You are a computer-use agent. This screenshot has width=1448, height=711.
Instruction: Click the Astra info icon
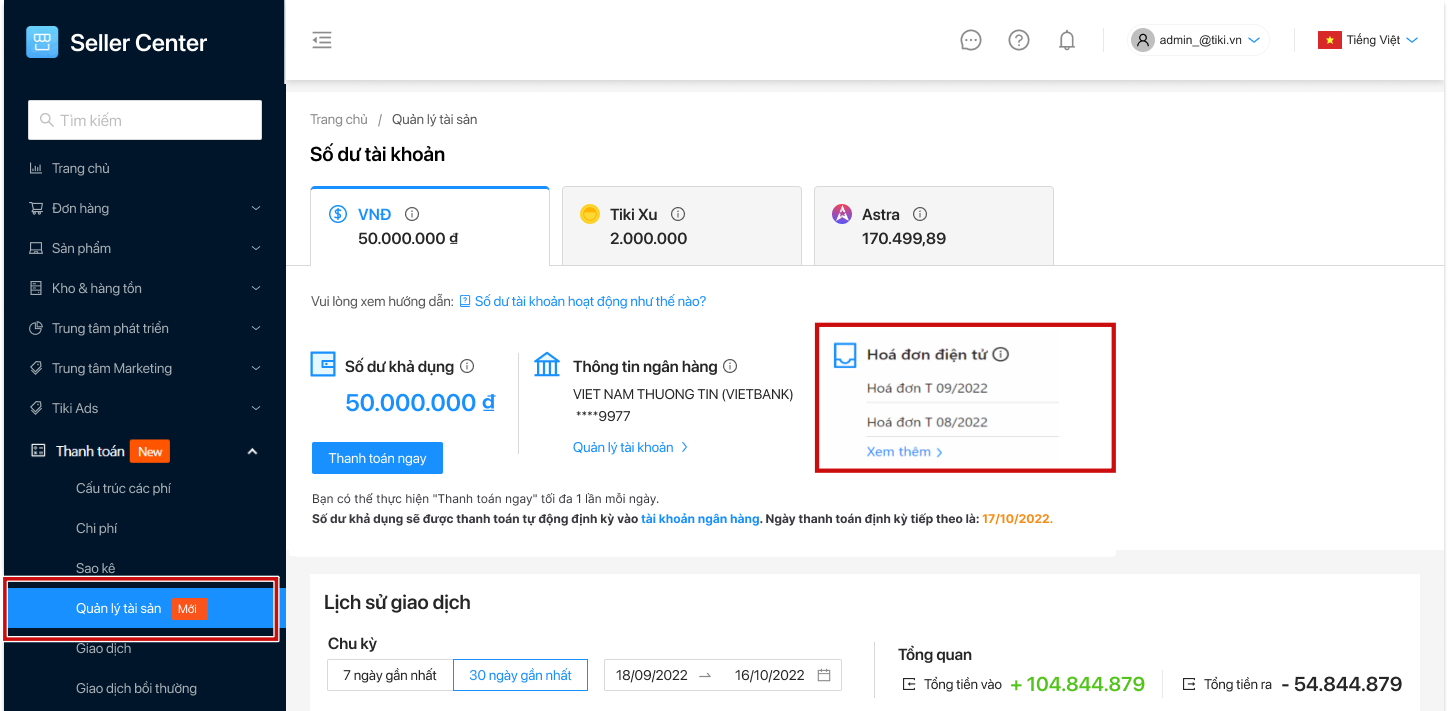pos(920,214)
